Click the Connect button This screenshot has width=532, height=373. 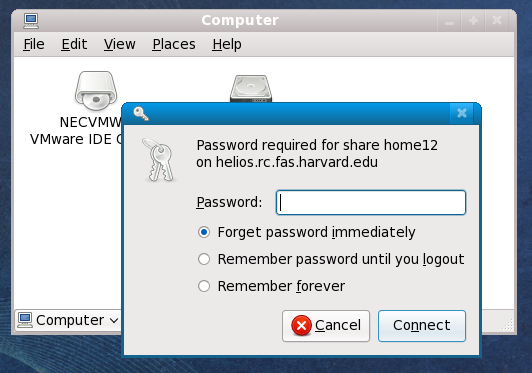(x=422, y=325)
